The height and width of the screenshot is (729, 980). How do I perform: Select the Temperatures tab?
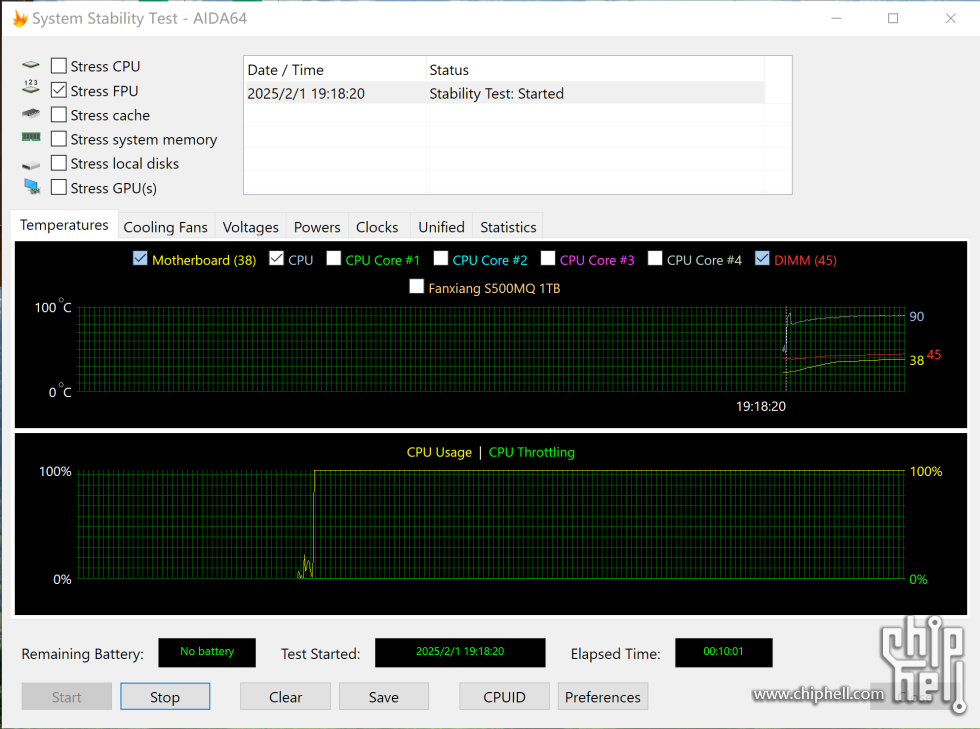(x=64, y=225)
